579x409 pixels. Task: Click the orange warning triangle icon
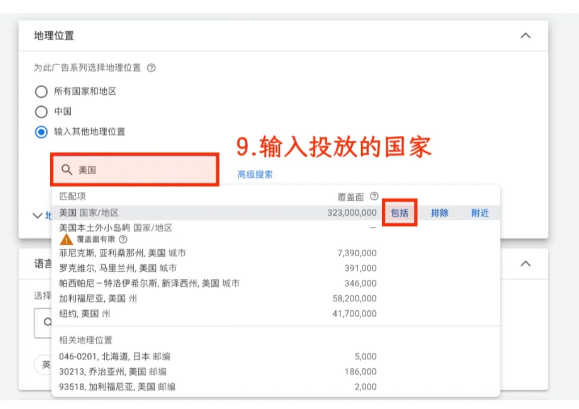tap(66, 240)
